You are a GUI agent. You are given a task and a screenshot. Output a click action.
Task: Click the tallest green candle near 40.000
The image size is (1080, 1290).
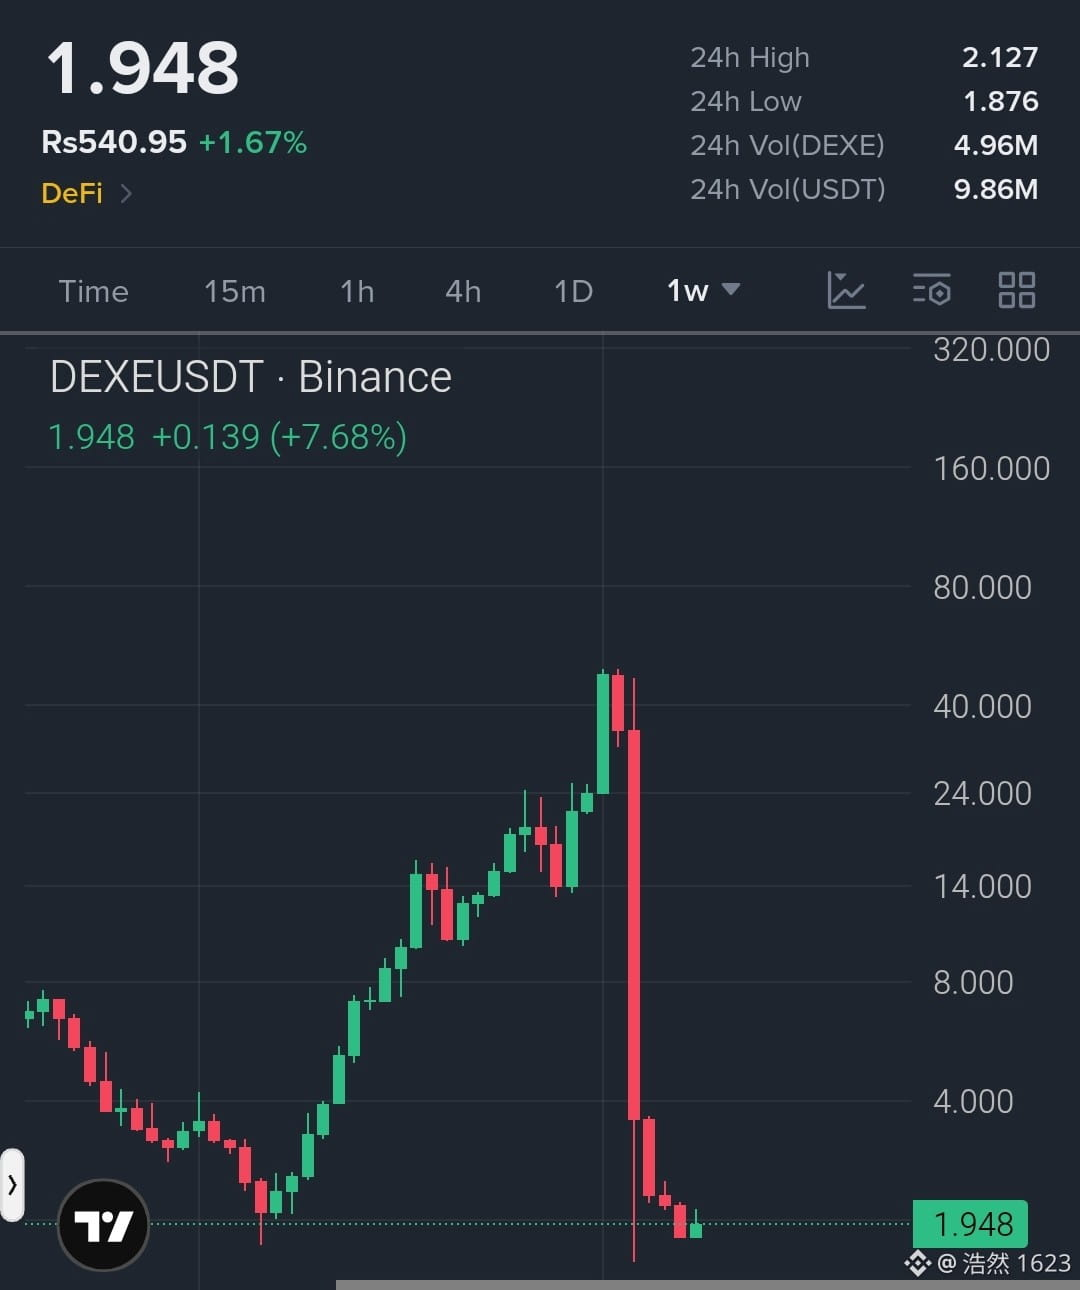click(603, 733)
